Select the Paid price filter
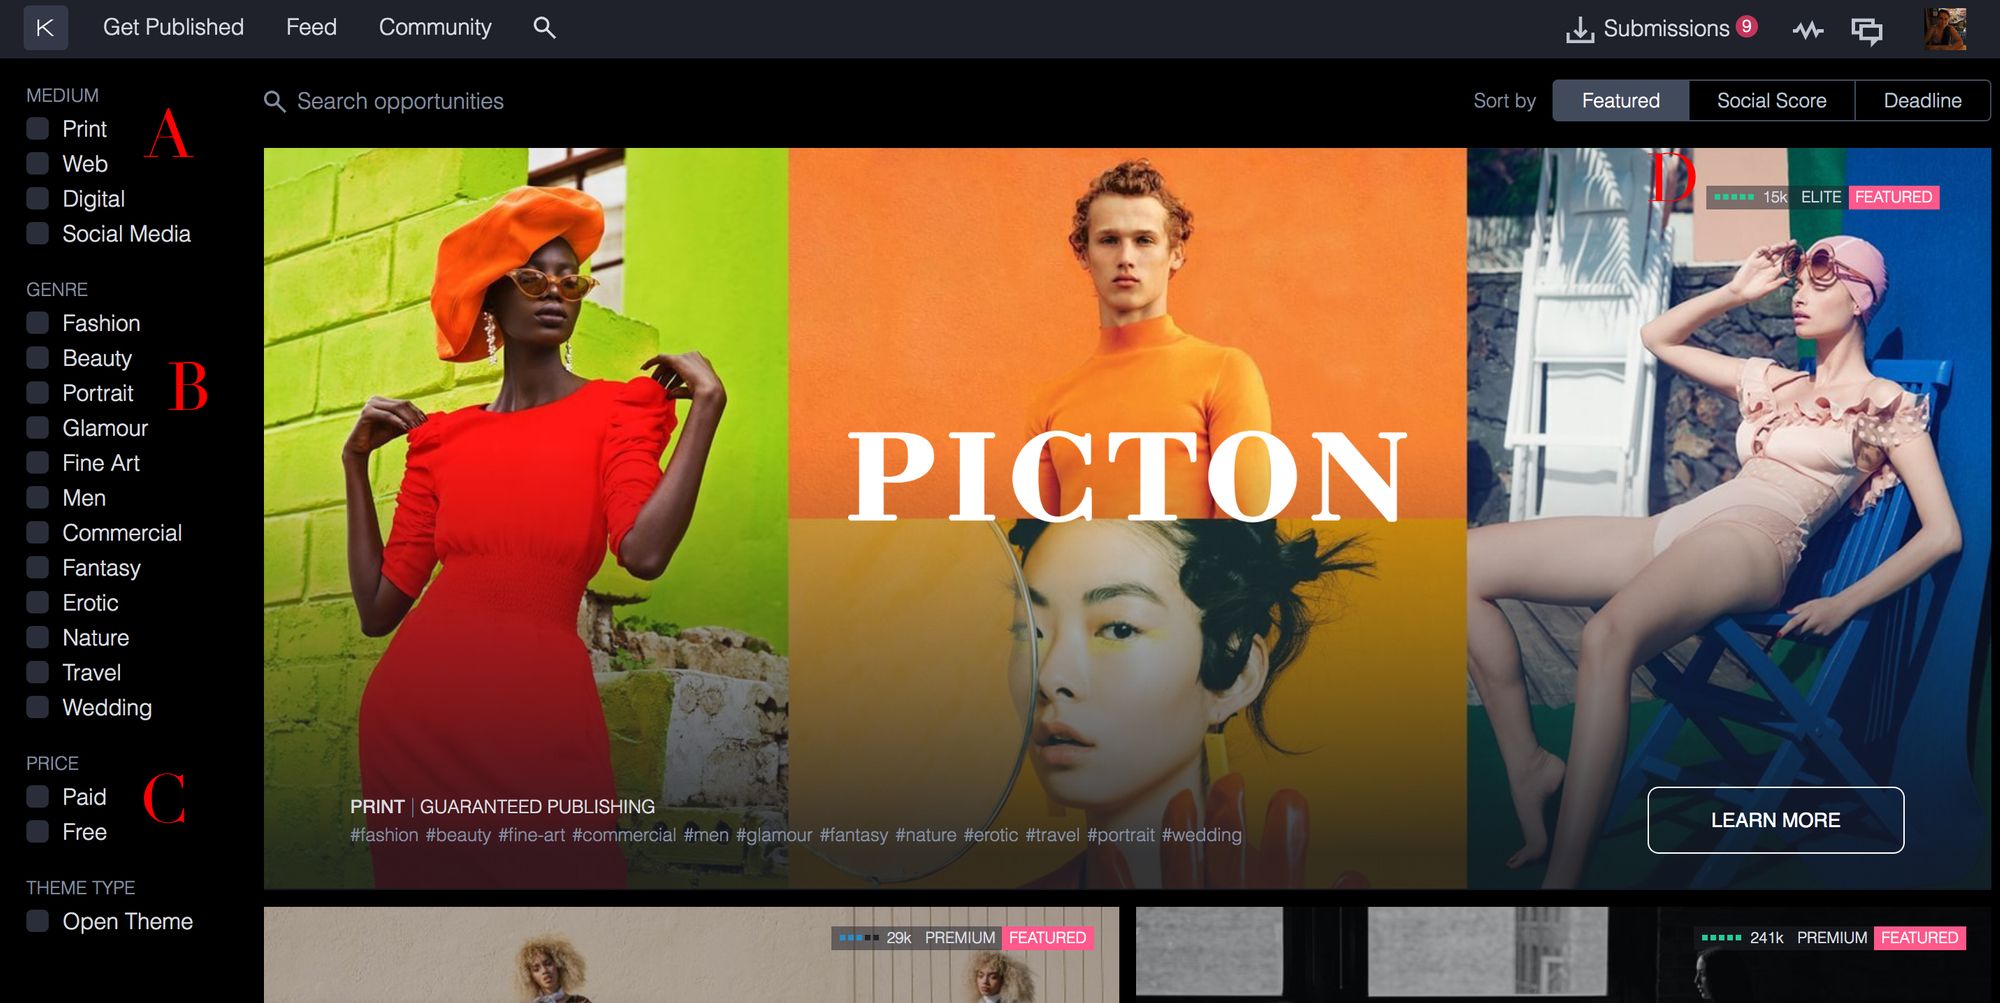This screenshot has width=2000, height=1003. click(x=38, y=797)
